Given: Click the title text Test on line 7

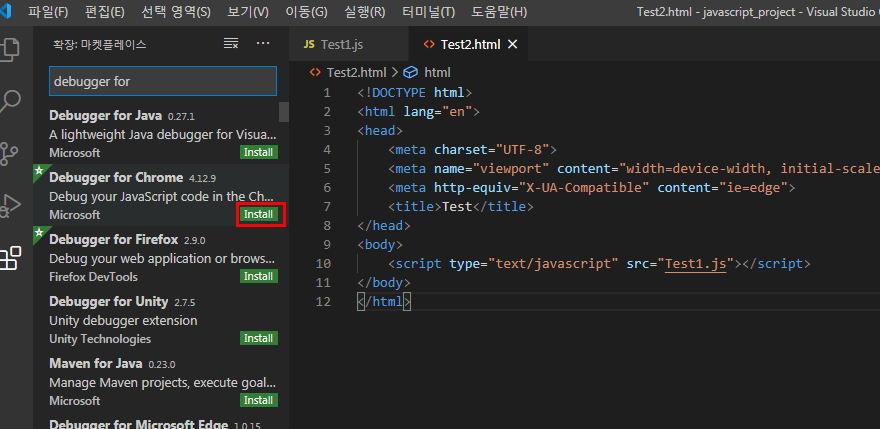Looking at the screenshot, I should (457, 207).
